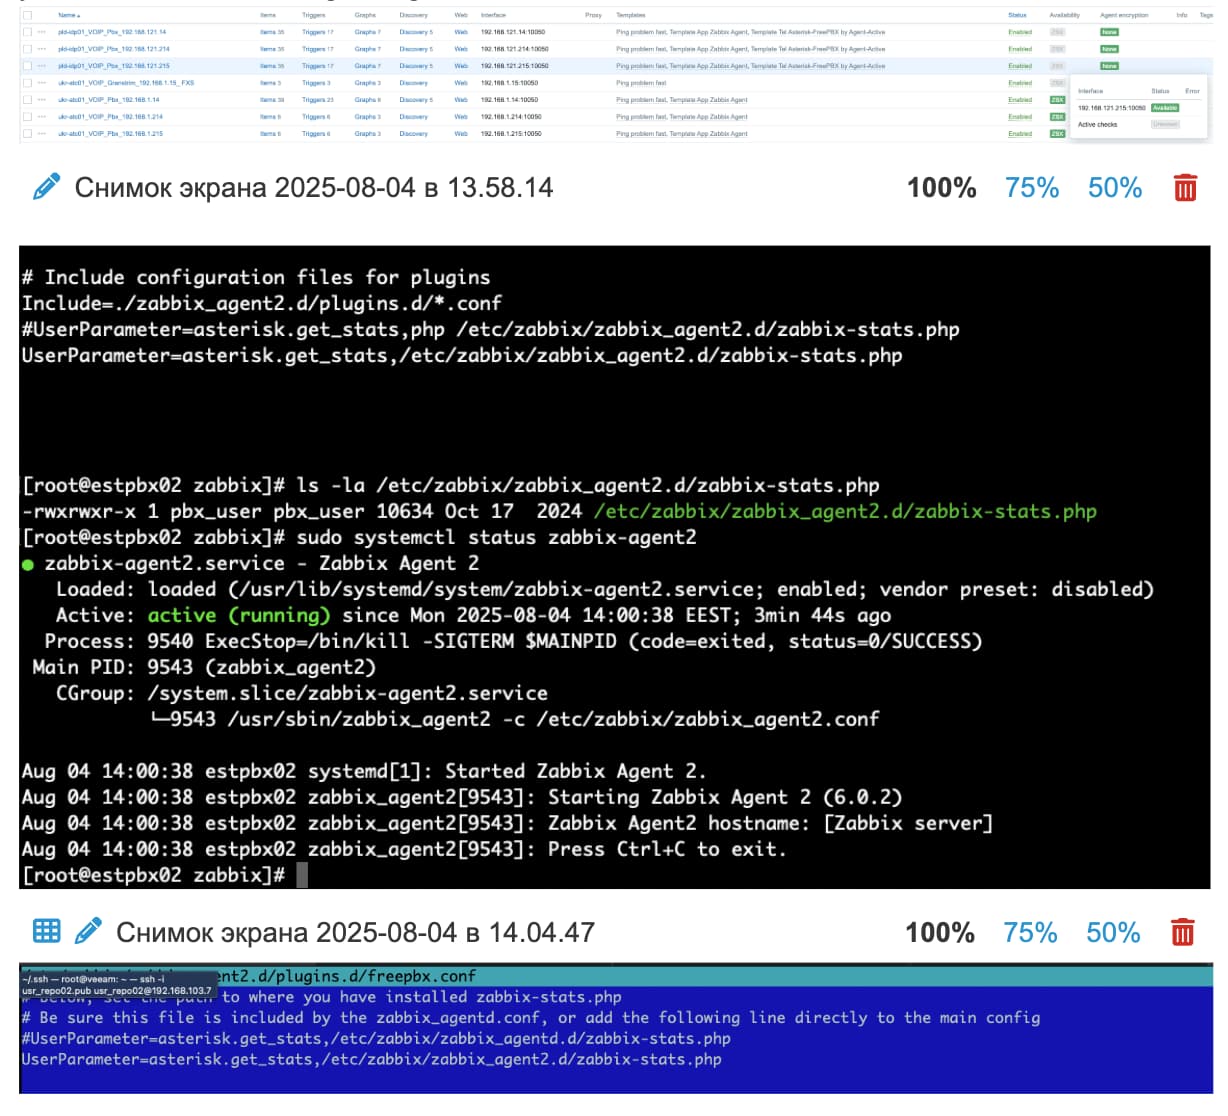Set screenshot 13.58.14 zoom to 75%

coord(1031,187)
